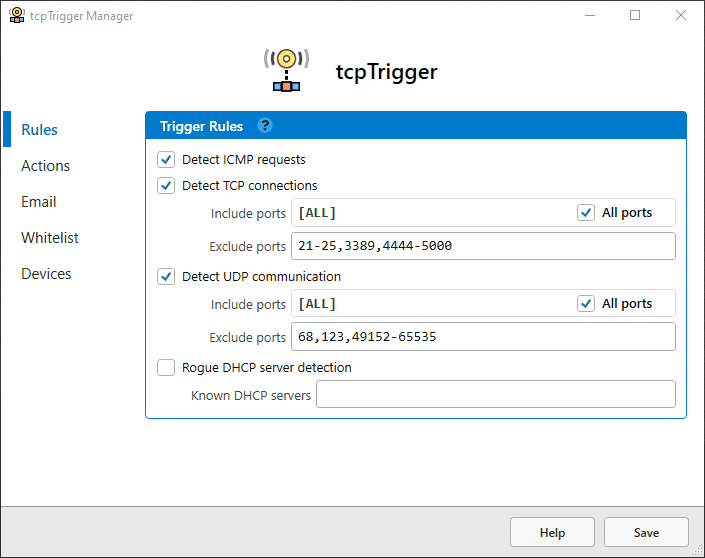Screen dimensions: 705x558
Task: Close the tcpTrigger Manager window
Action: [681, 15]
